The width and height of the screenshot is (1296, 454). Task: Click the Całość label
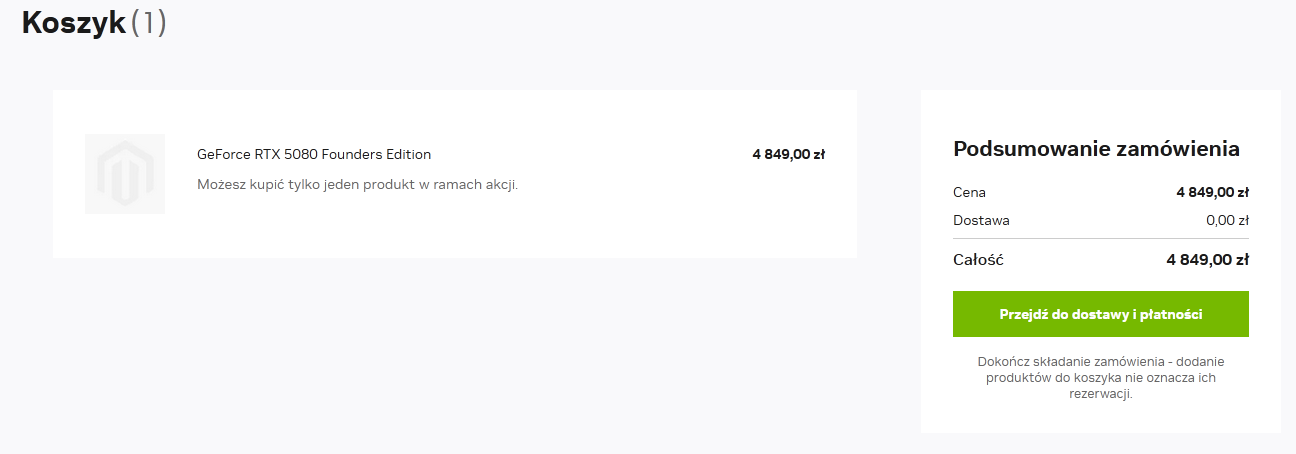[978, 260]
